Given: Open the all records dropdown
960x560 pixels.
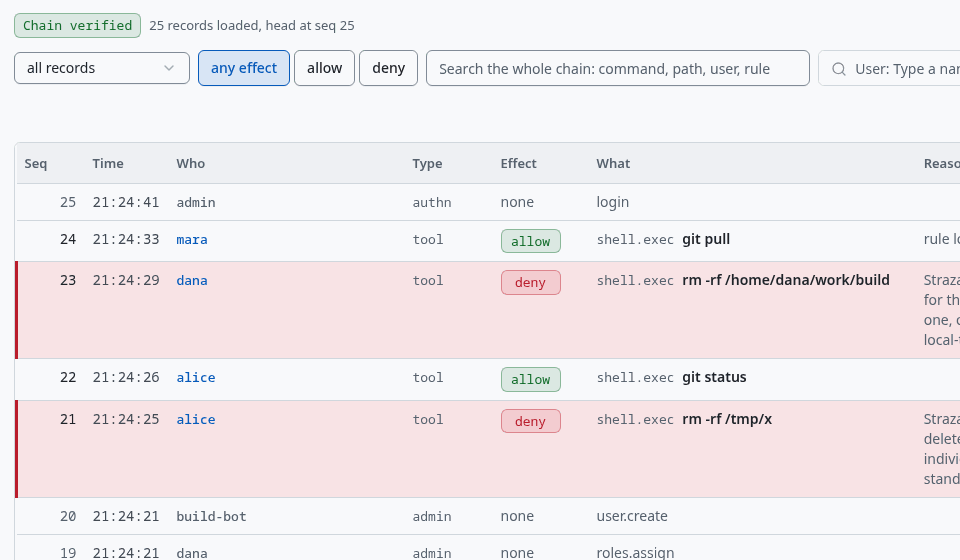Looking at the screenshot, I should 102,68.
